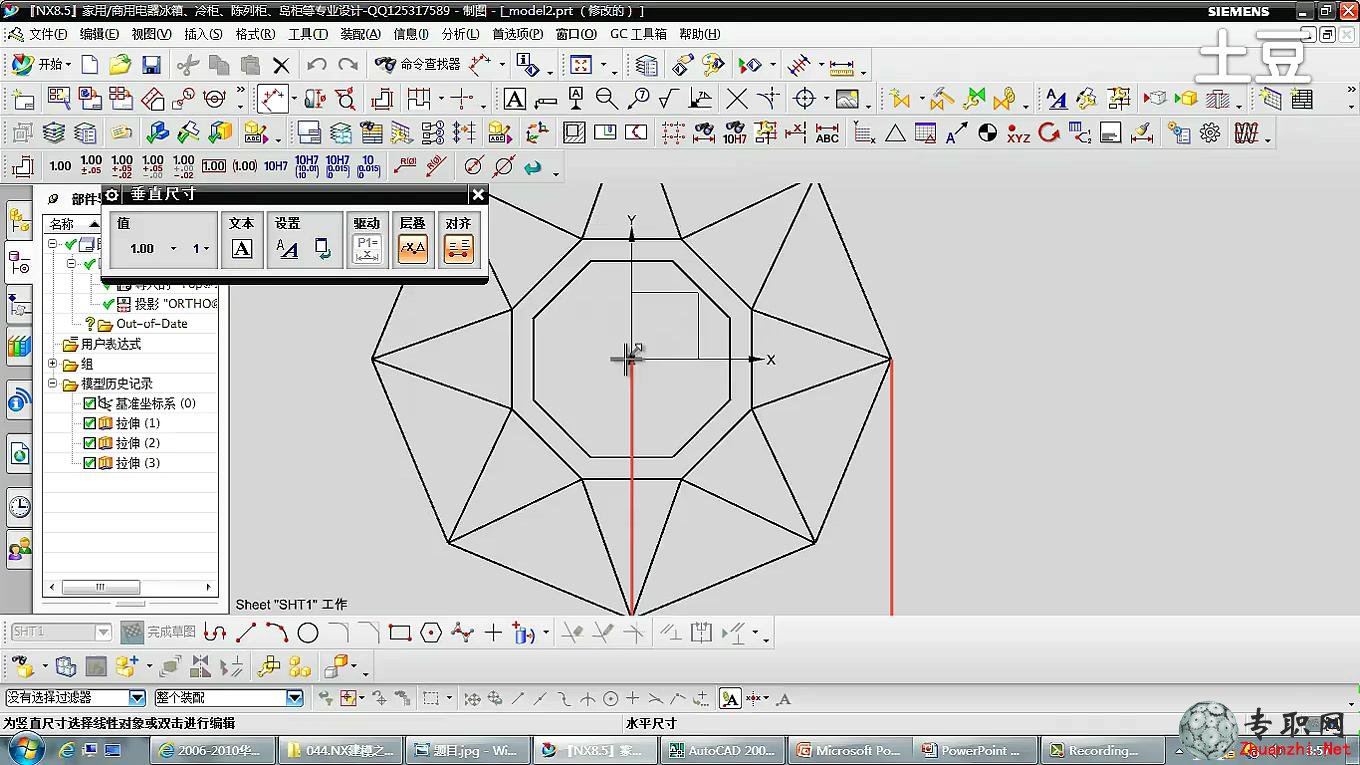Open the 分析(L) menu
Image resolution: width=1360 pixels, height=765 pixels.
(460, 34)
